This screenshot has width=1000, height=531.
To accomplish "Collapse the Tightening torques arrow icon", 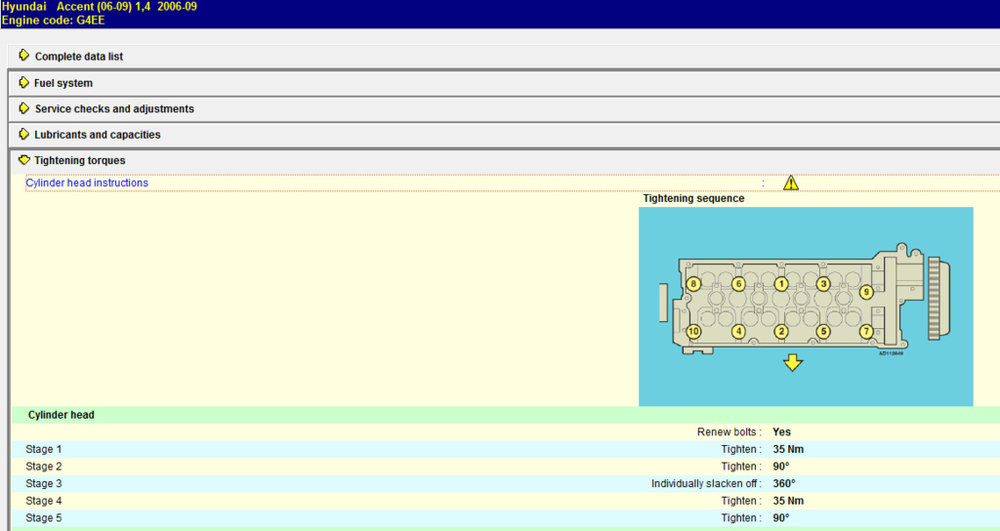I will 24,160.
